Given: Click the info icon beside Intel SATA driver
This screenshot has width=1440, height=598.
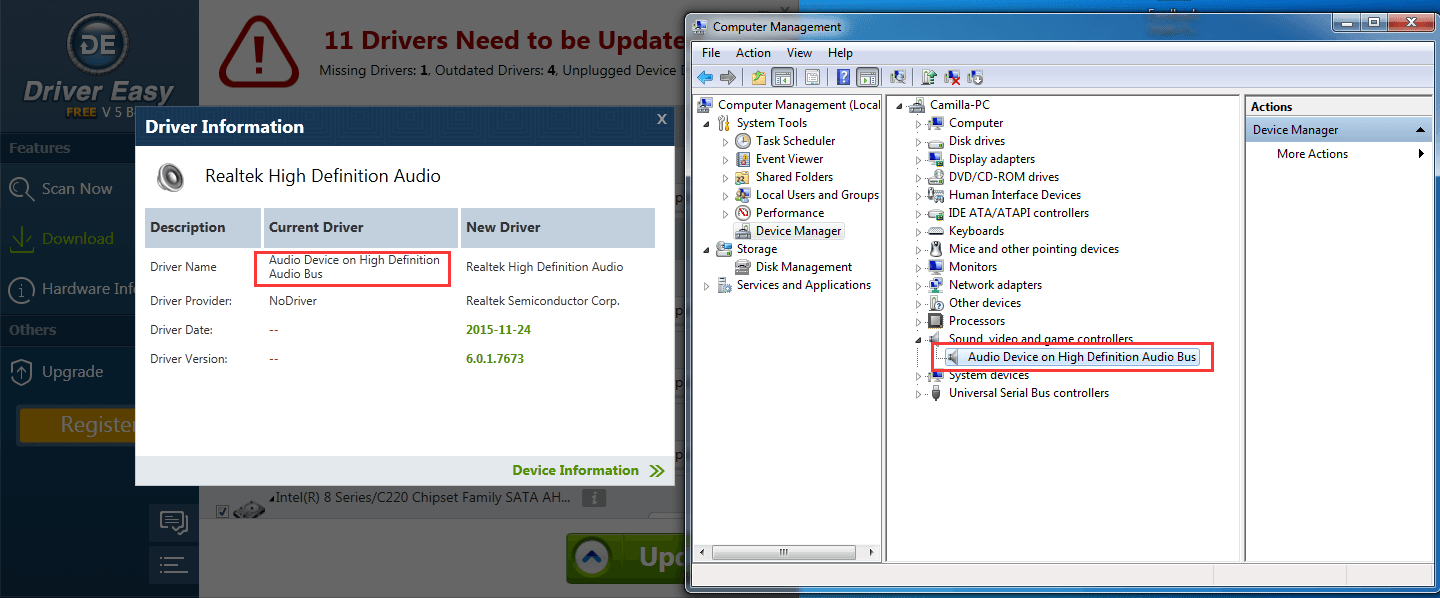Looking at the screenshot, I should coord(594,497).
